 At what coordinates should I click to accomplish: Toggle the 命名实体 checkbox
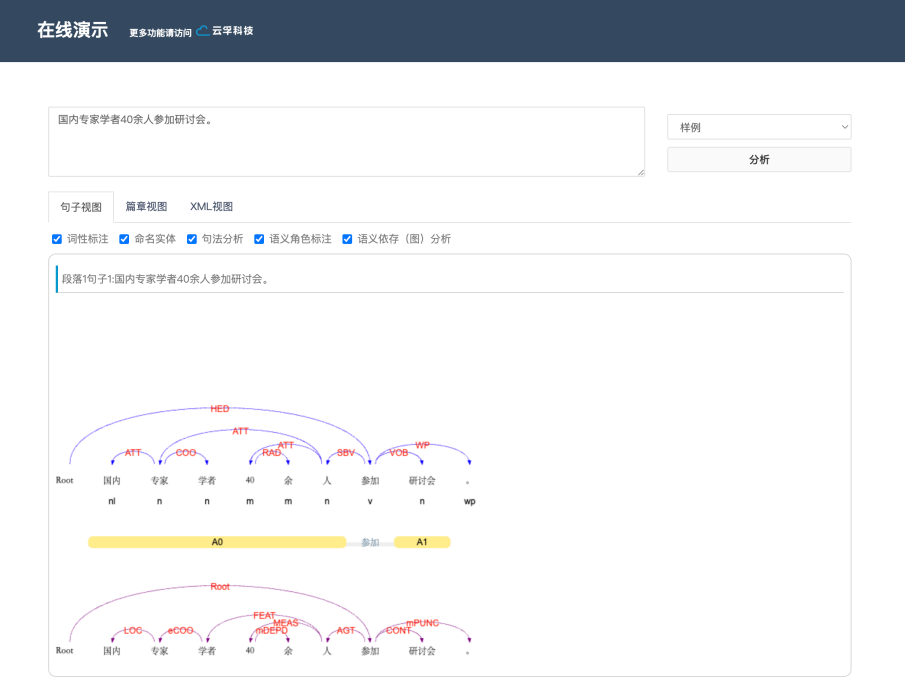[125, 239]
